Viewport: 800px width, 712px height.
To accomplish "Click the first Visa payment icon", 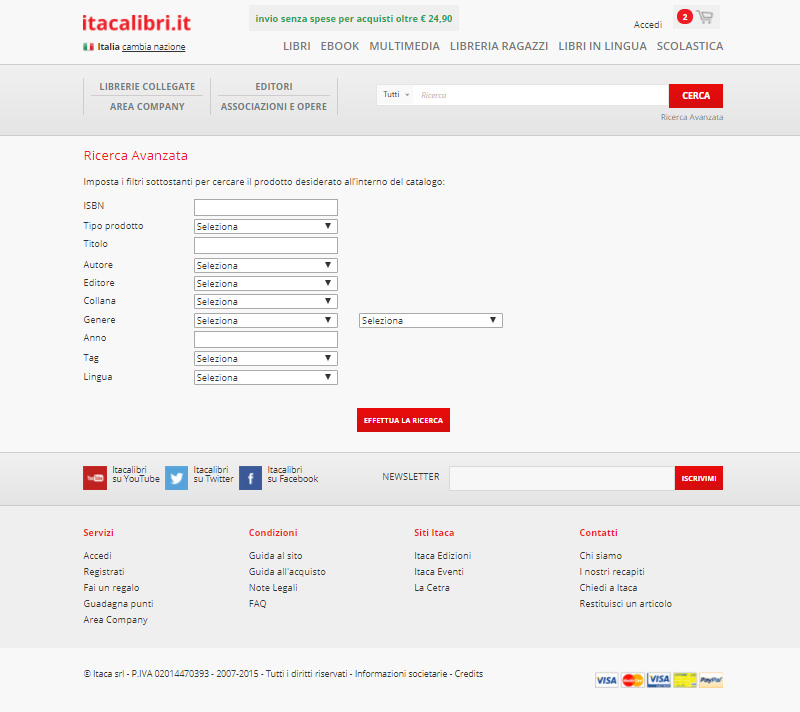I will coord(607,680).
